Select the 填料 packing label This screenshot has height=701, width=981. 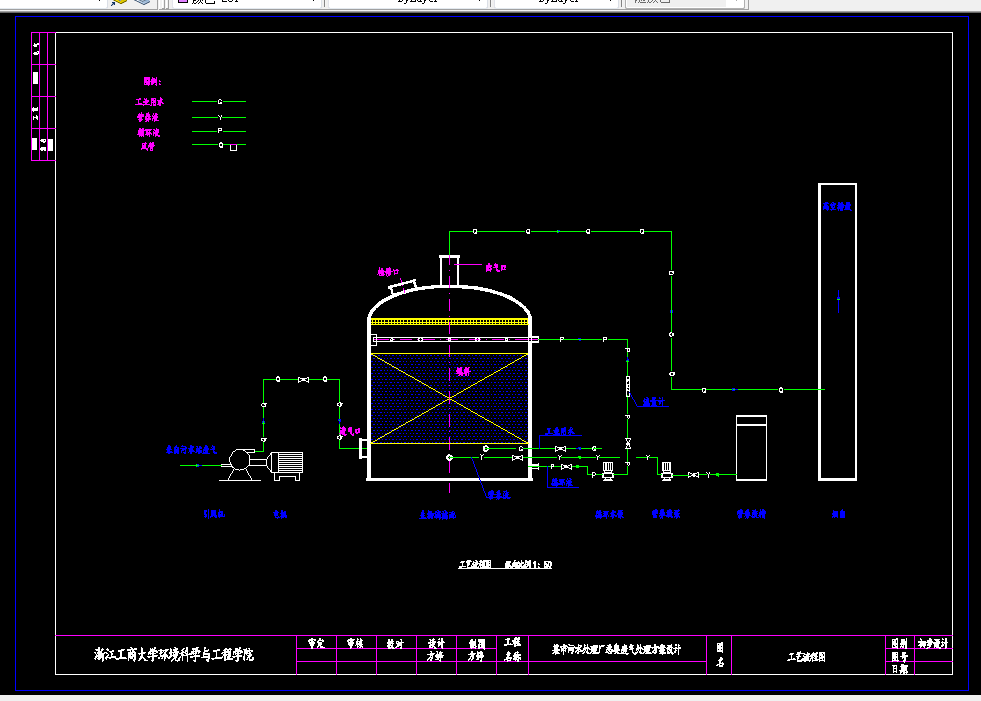click(463, 372)
